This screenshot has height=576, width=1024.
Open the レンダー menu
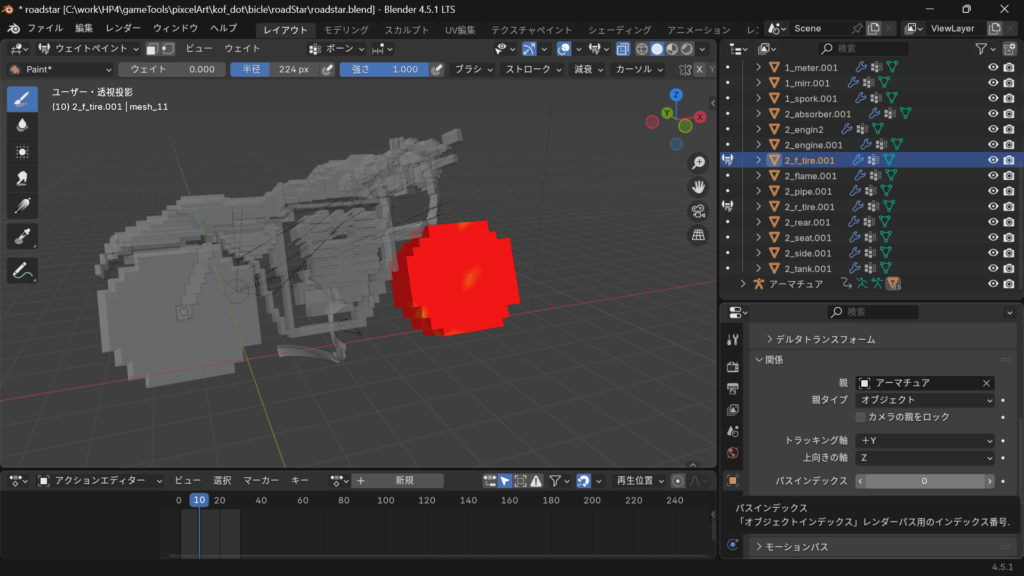(123, 29)
